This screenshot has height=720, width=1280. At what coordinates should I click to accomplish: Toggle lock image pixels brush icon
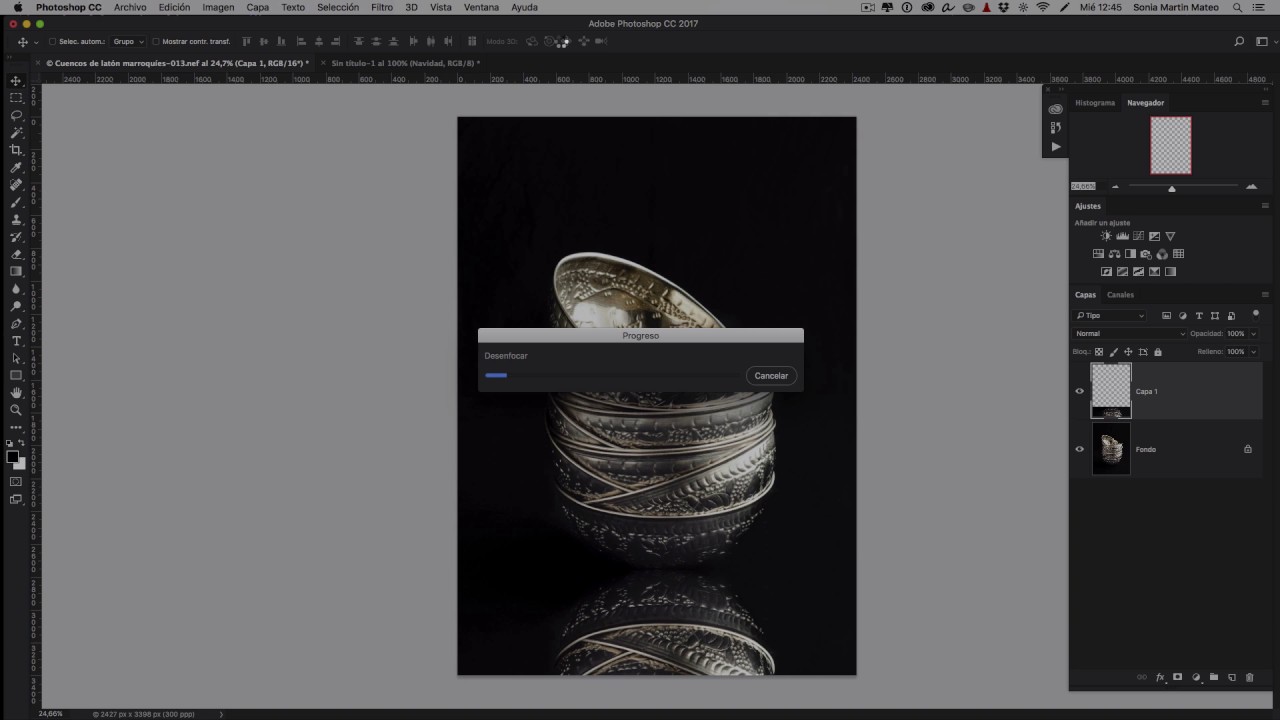tap(1114, 352)
